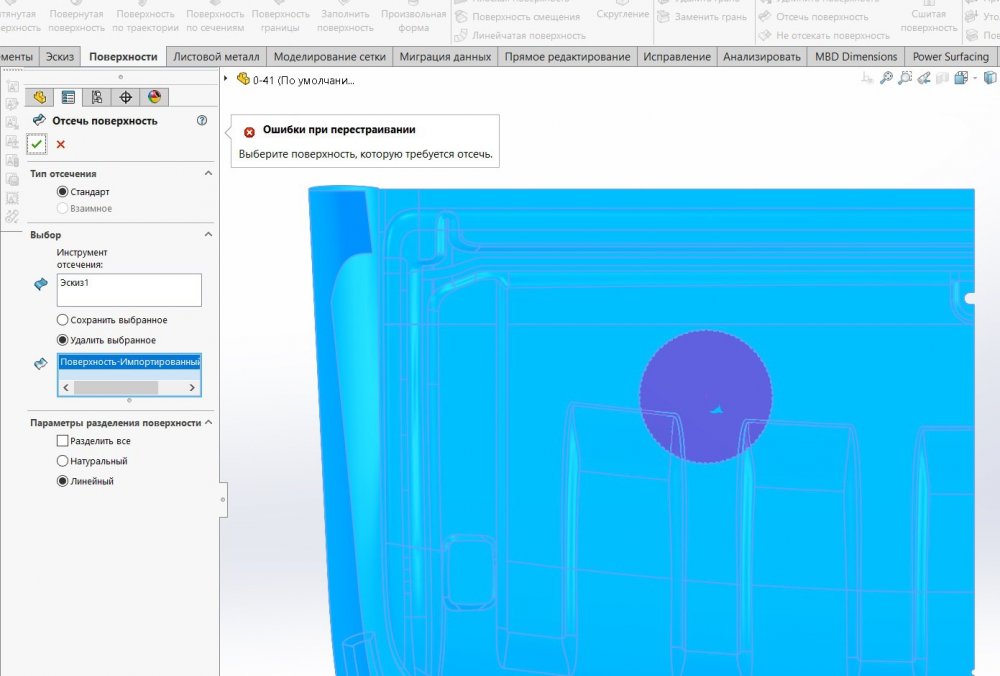Select the Натуральный split option

tap(62, 460)
